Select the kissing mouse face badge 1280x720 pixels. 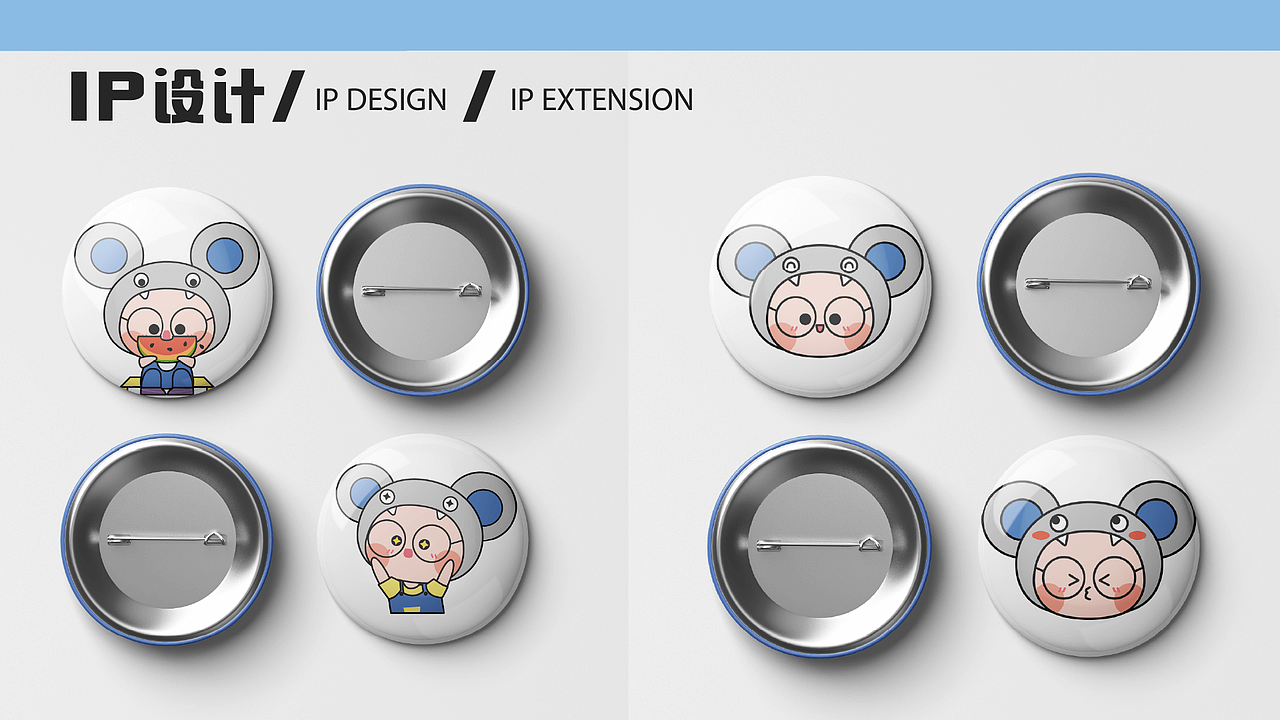click(1088, 545)
